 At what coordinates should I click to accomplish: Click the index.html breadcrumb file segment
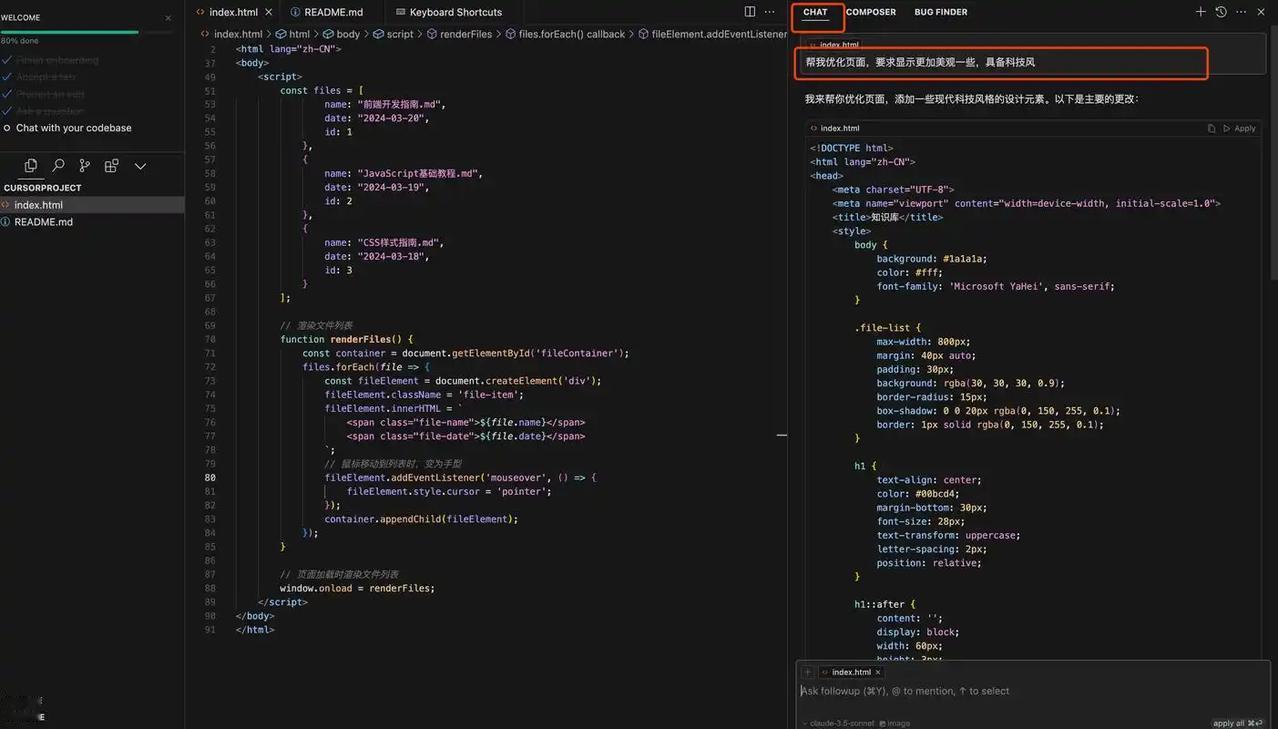[232, 34]
